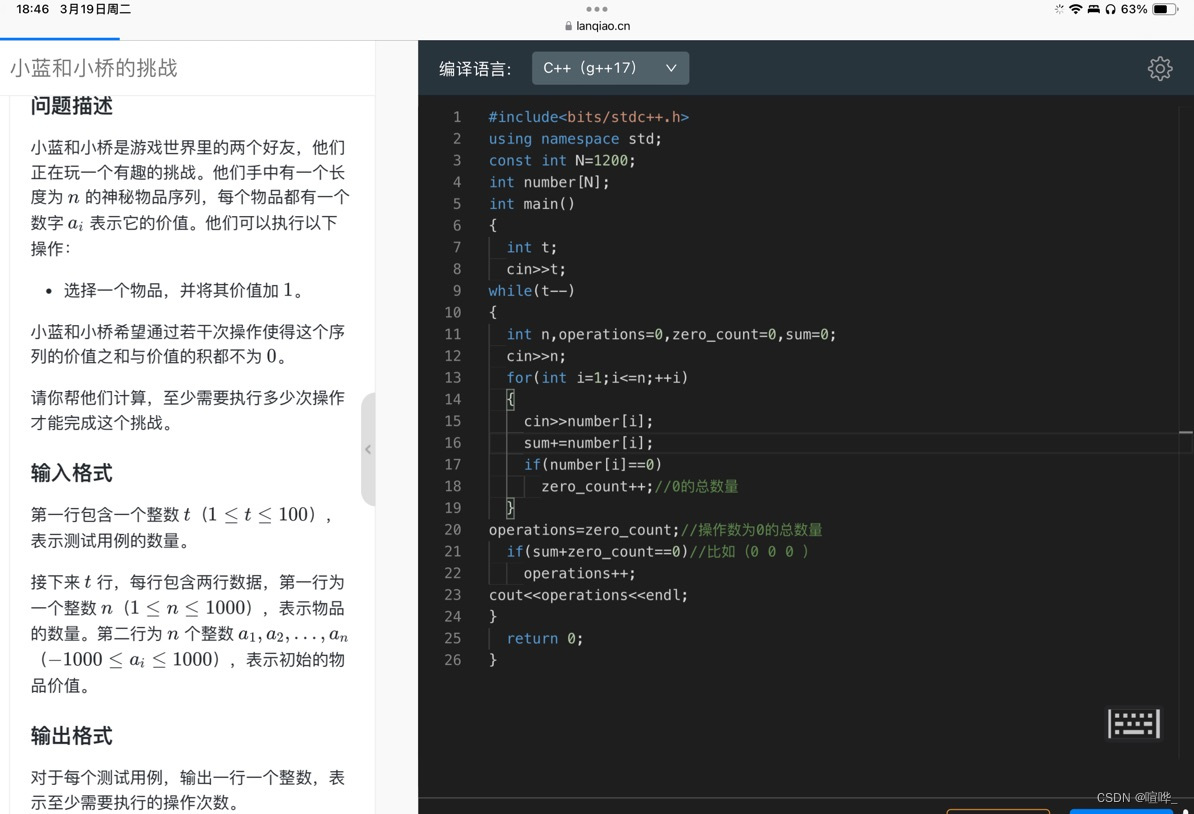Click the if(sum+zero_count==0) line

pyautogui.click(x=658, y=551)
